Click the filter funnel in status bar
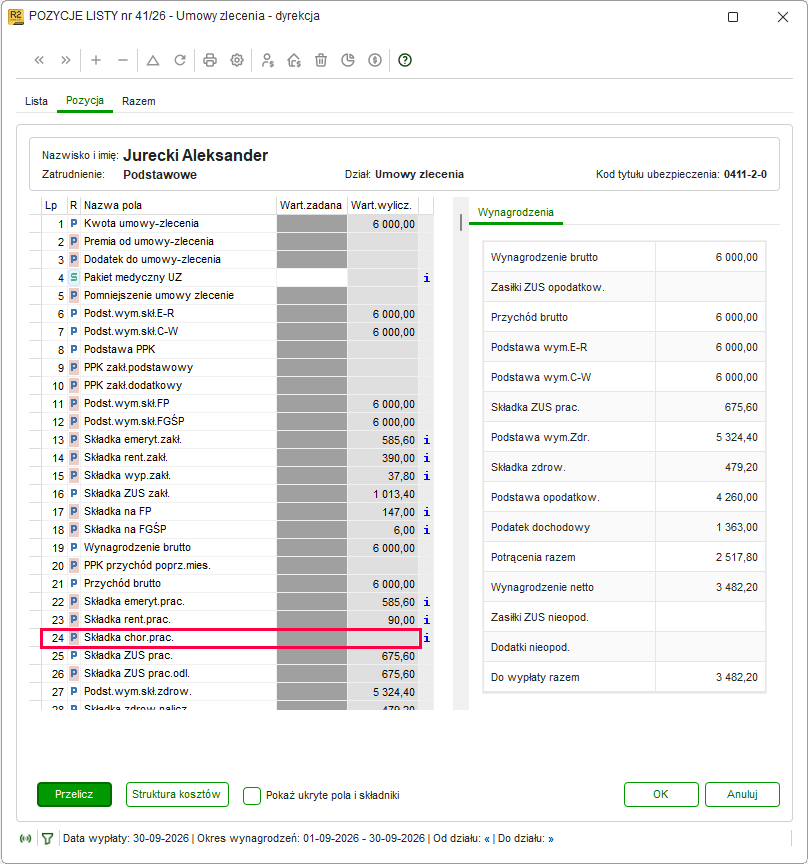 tap(47, 839)
